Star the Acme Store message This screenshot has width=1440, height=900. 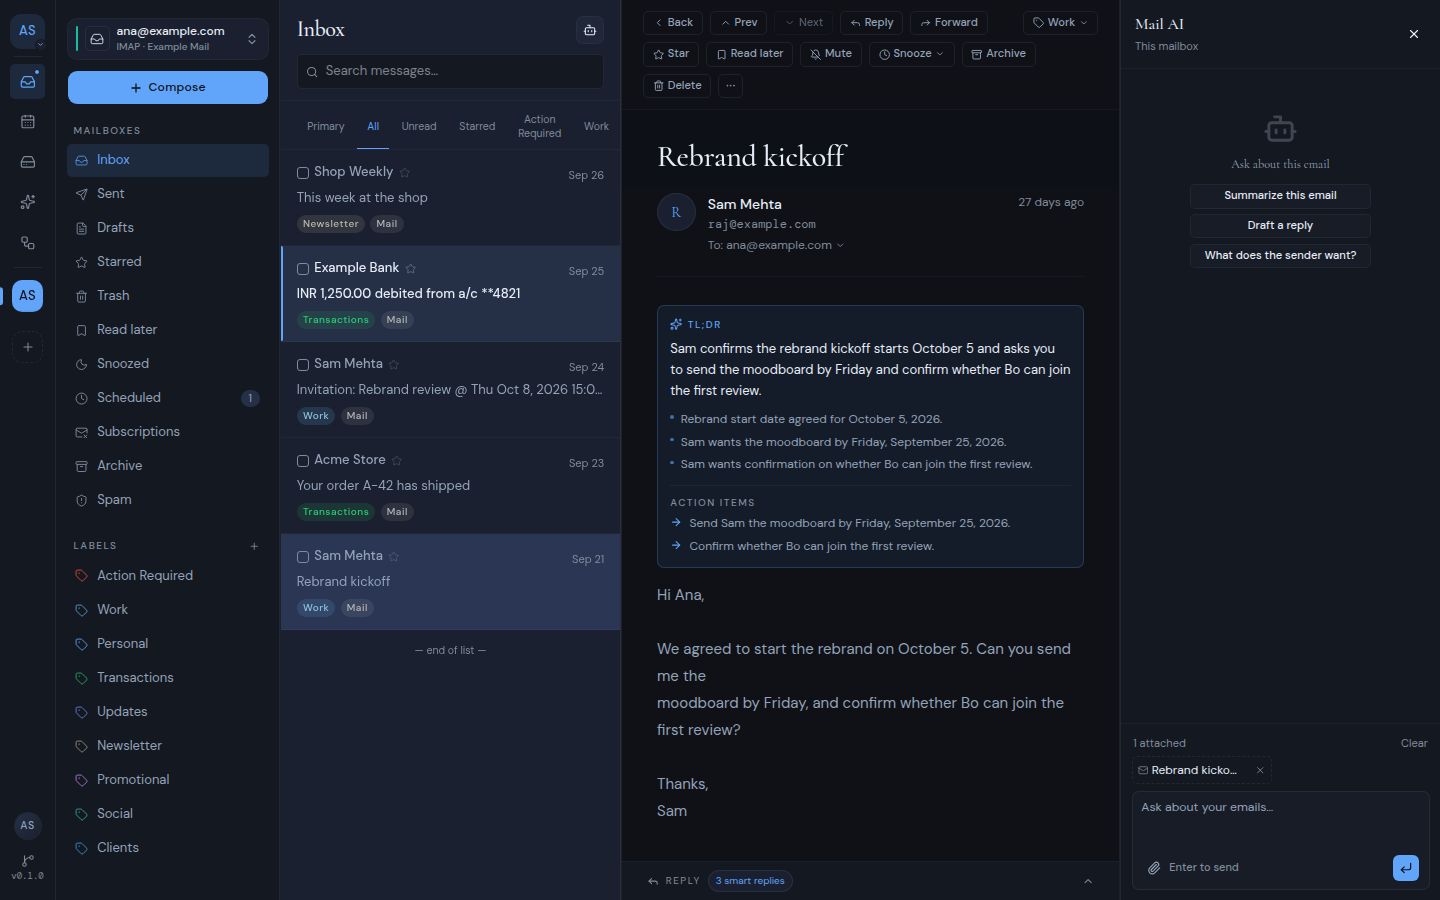click(397, 461)
